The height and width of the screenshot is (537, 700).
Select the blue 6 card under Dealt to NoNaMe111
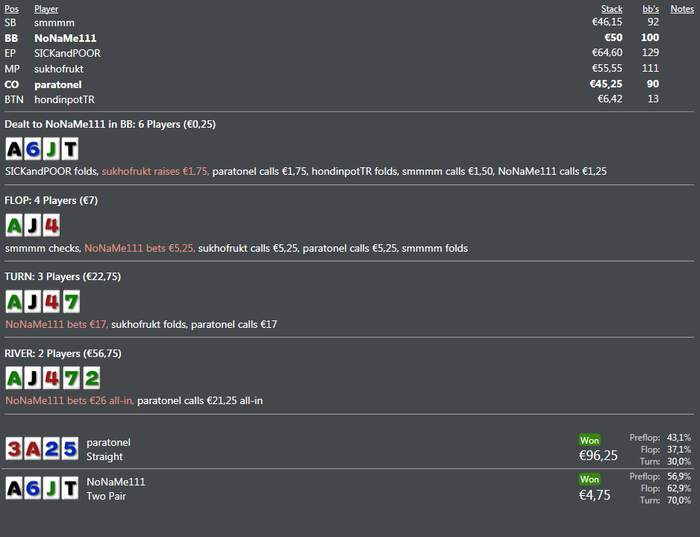click(x=33, y=149)
